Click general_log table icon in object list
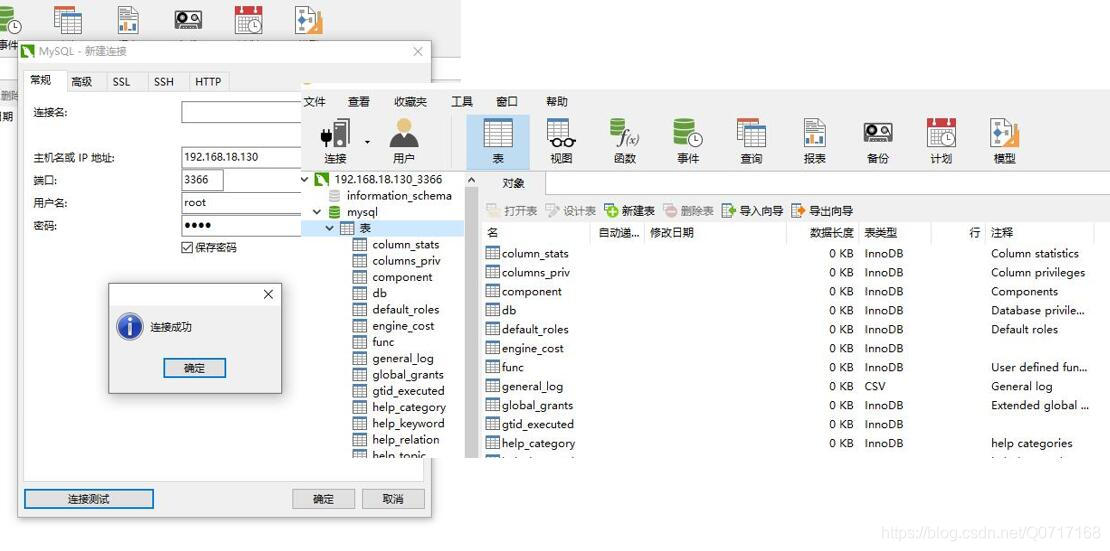This screenshot has width=1110, height=551. tap(493, 386)
